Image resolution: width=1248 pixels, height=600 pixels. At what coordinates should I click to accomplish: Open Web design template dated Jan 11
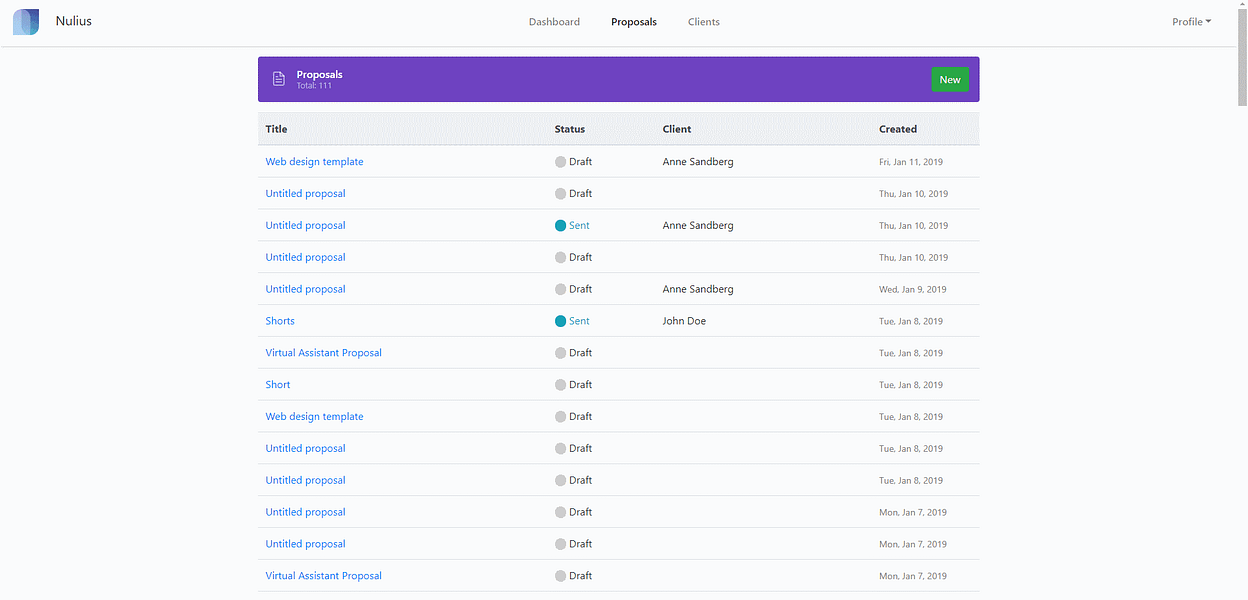pos(314,162)
